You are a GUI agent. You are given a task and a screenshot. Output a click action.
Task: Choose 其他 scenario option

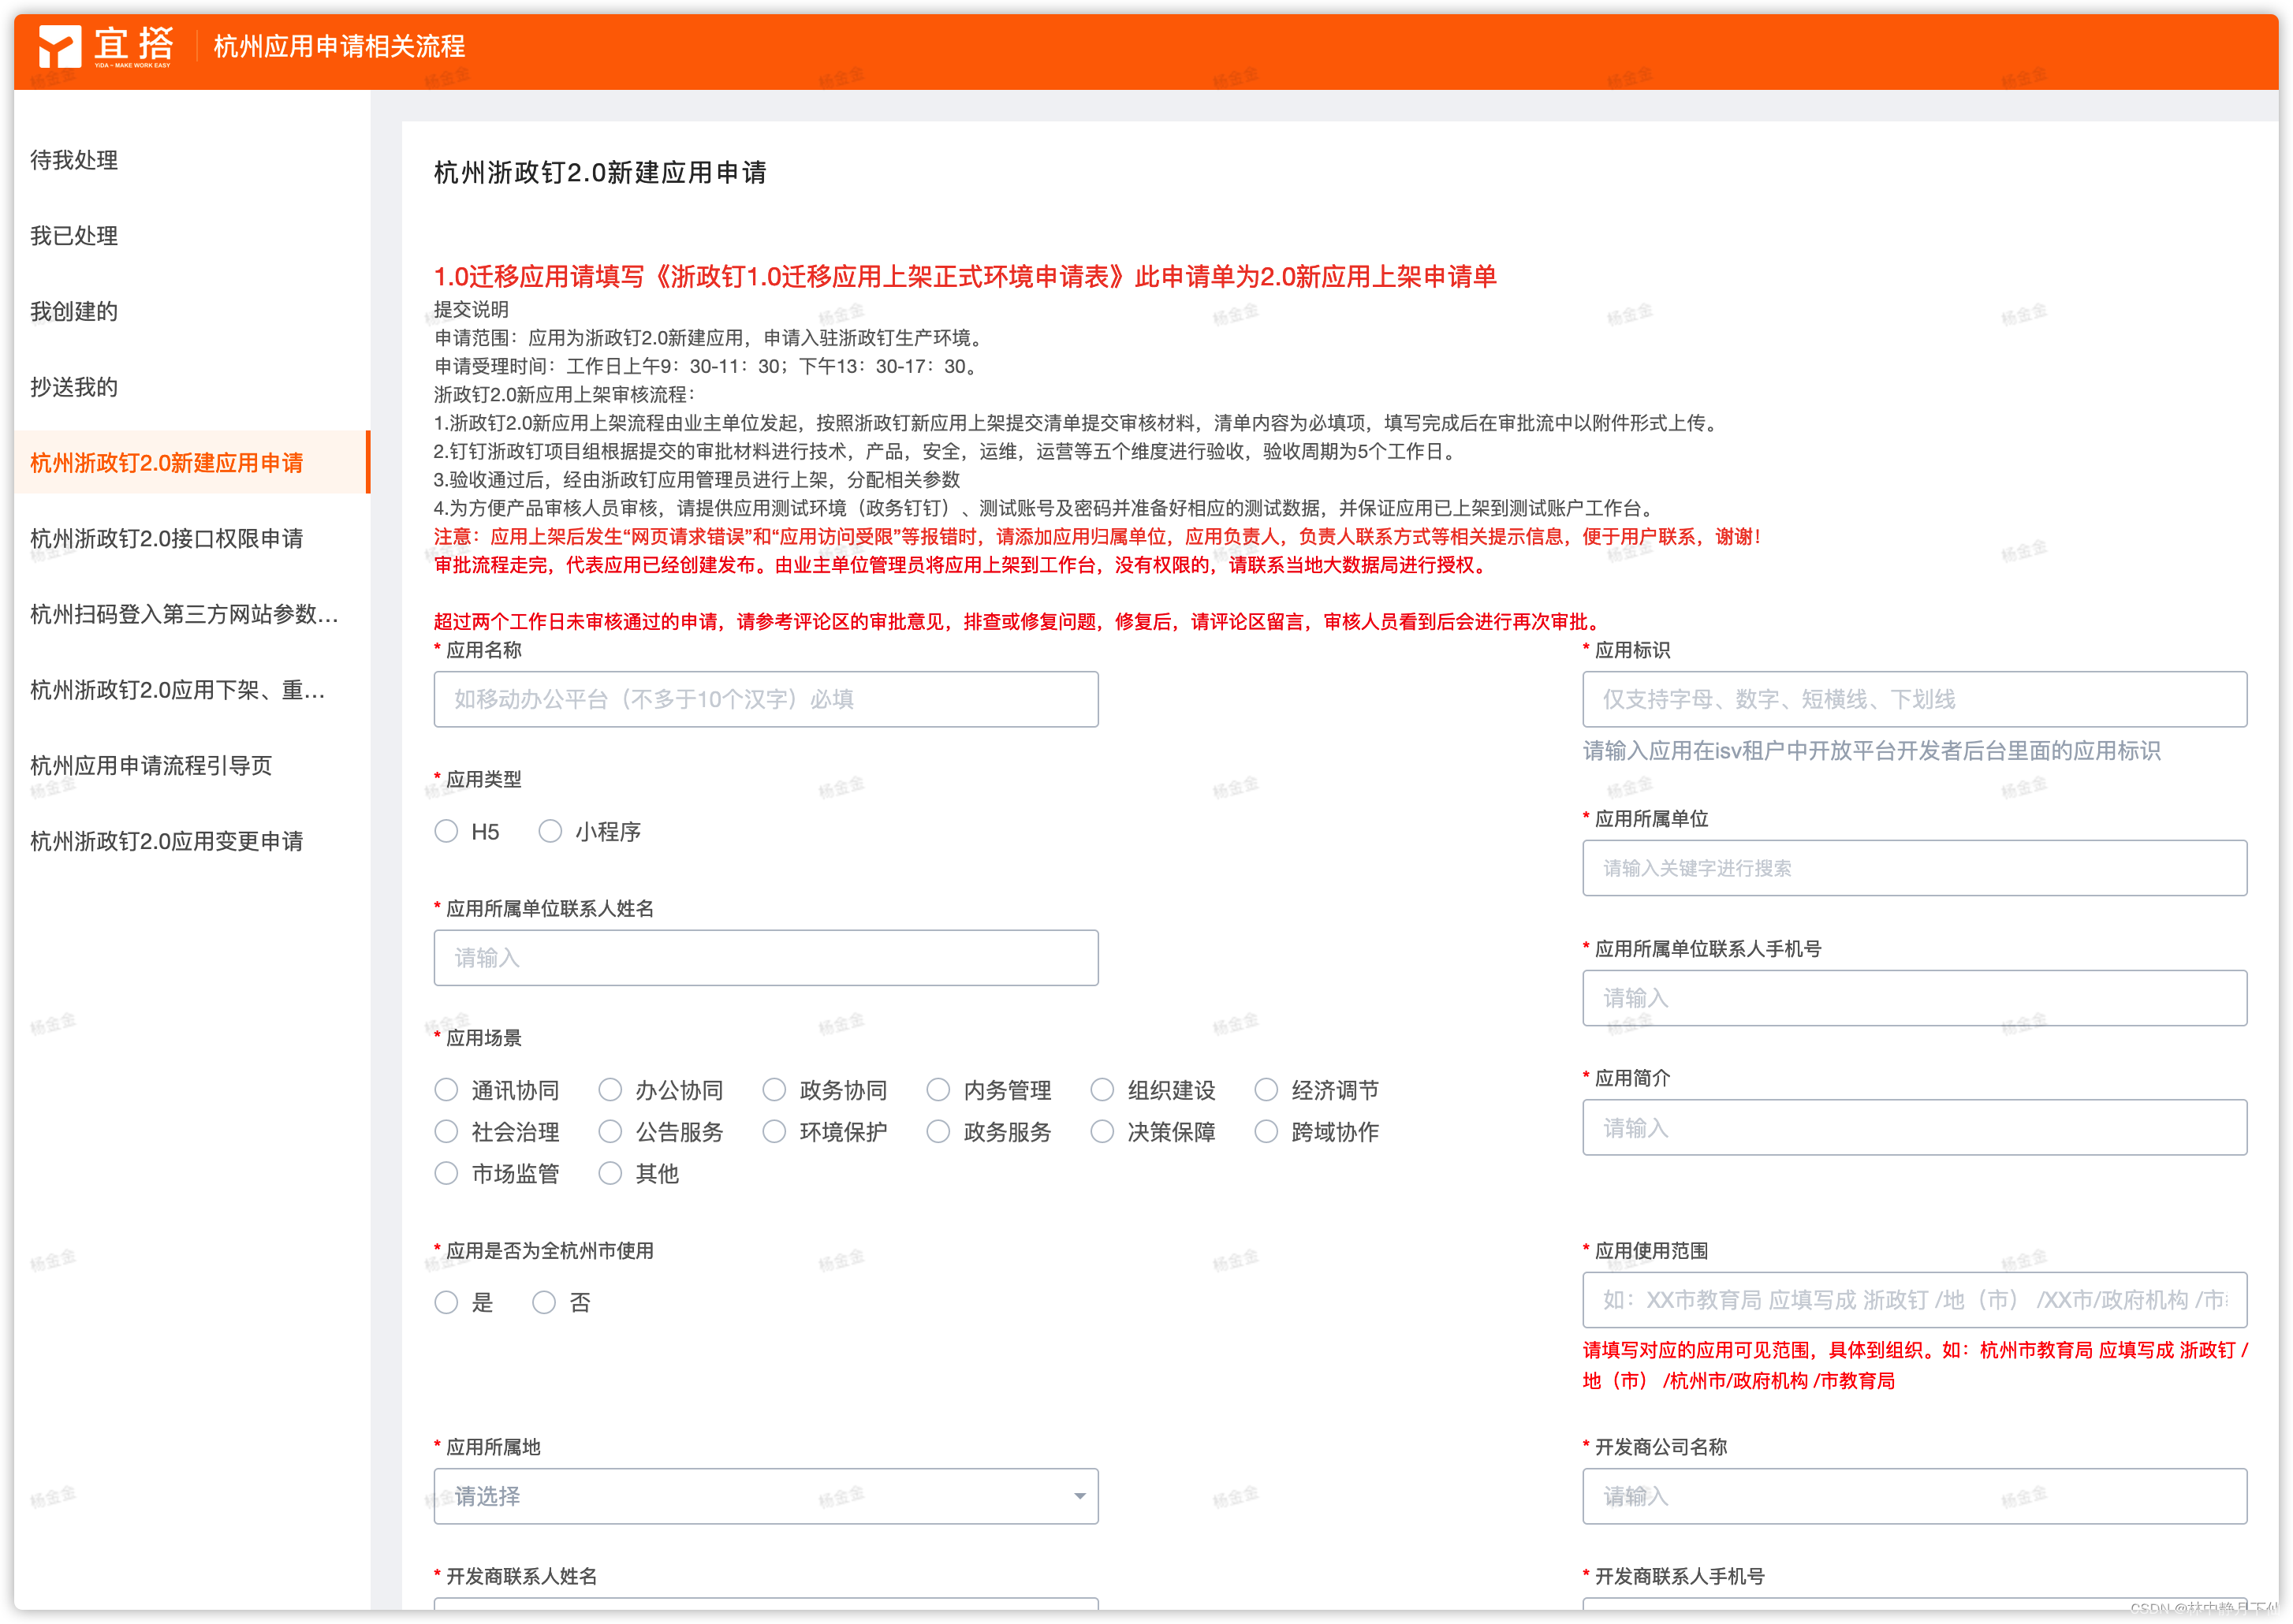610,1173
